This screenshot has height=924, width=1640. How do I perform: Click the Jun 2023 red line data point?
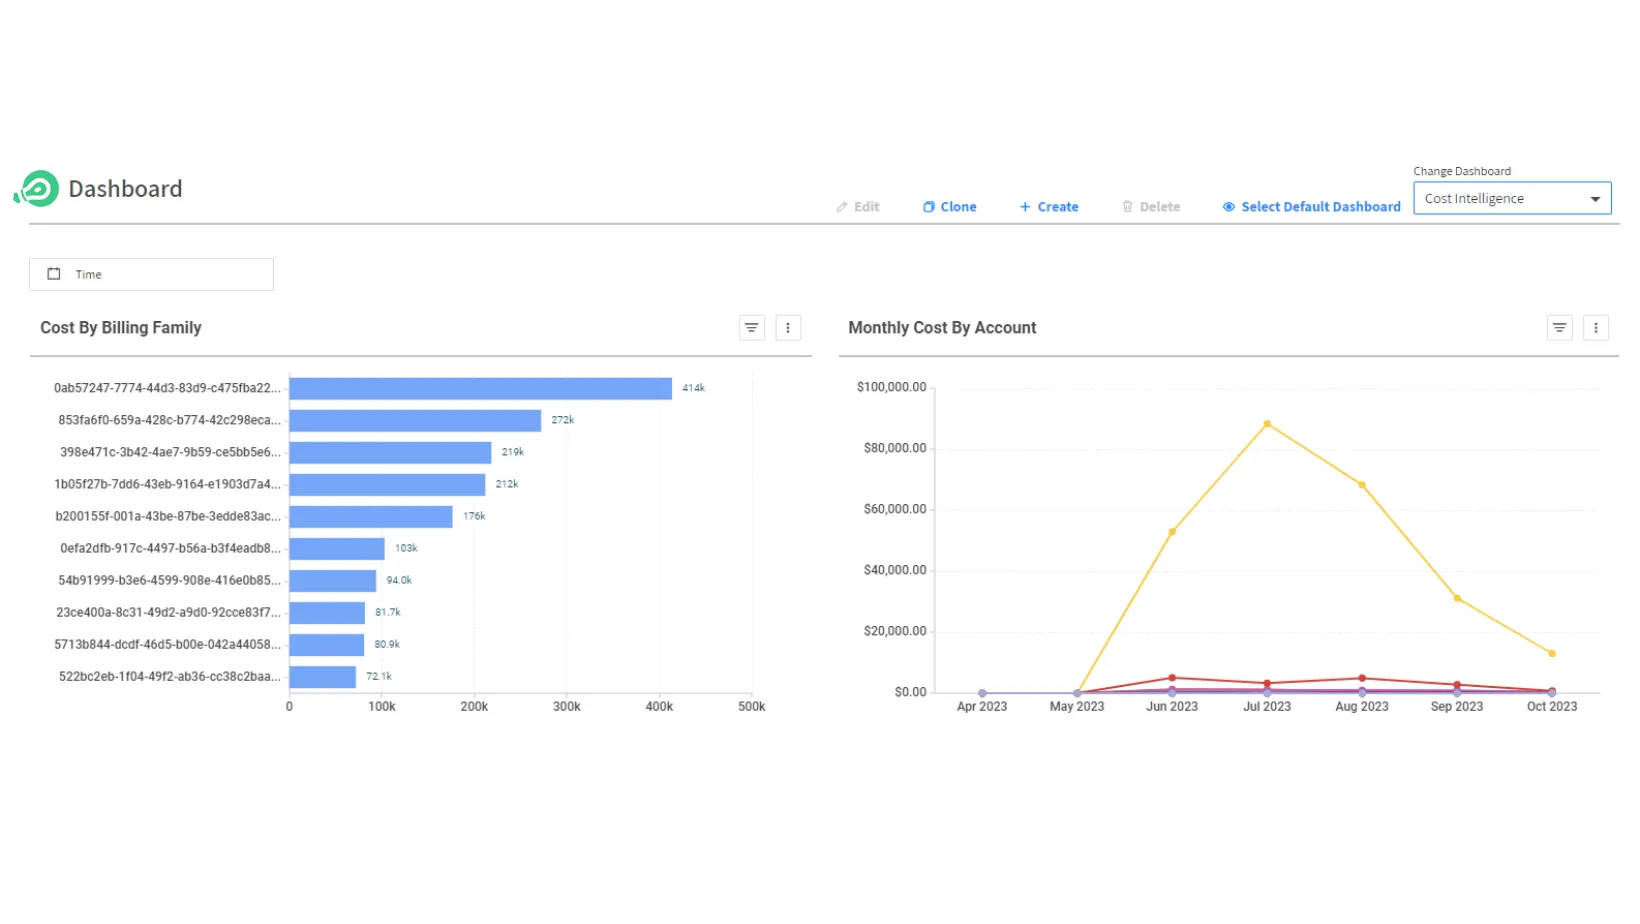tap(1172, 678)
